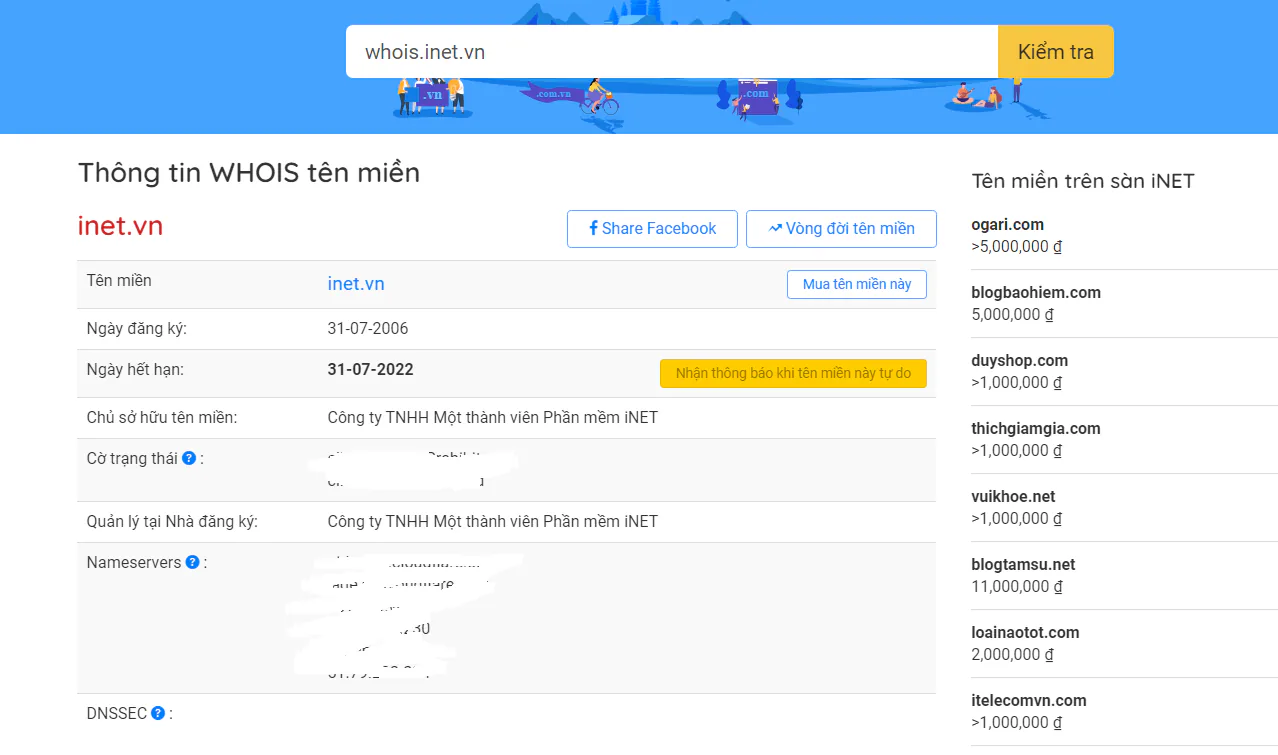Image resolution: width=1278 pixels, height=755 pixels.
Task: Click the red inet.vn heading
Action: [x=120, y=227]
